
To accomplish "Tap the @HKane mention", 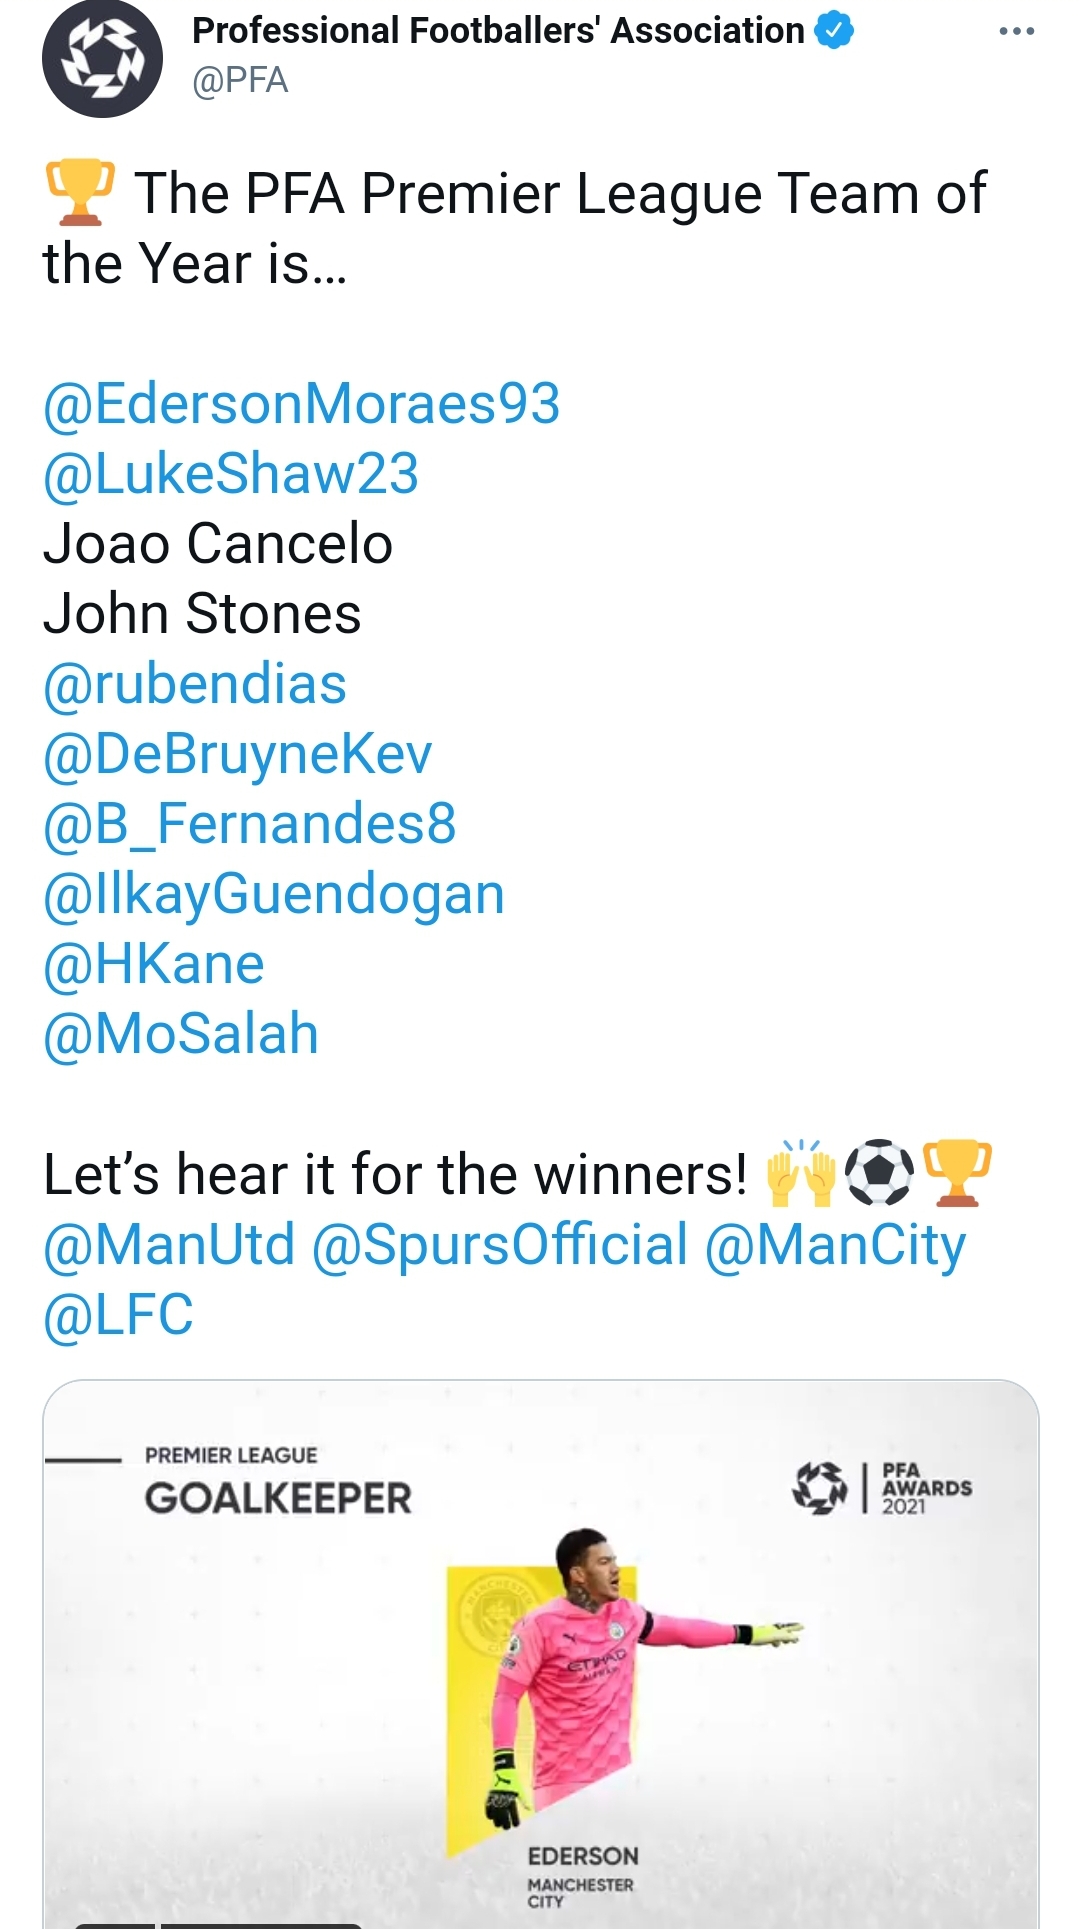I will [x=154, y=964].
